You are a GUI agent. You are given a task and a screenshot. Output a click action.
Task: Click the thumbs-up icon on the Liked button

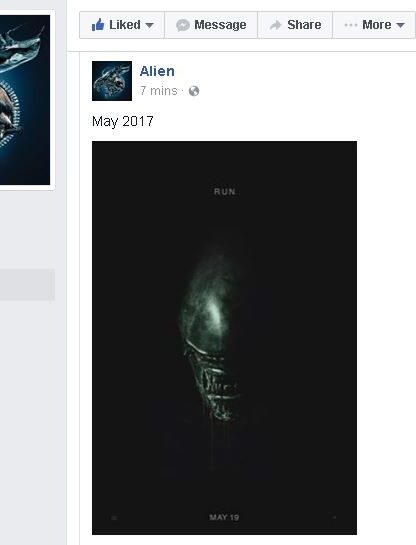coord(98,25)
